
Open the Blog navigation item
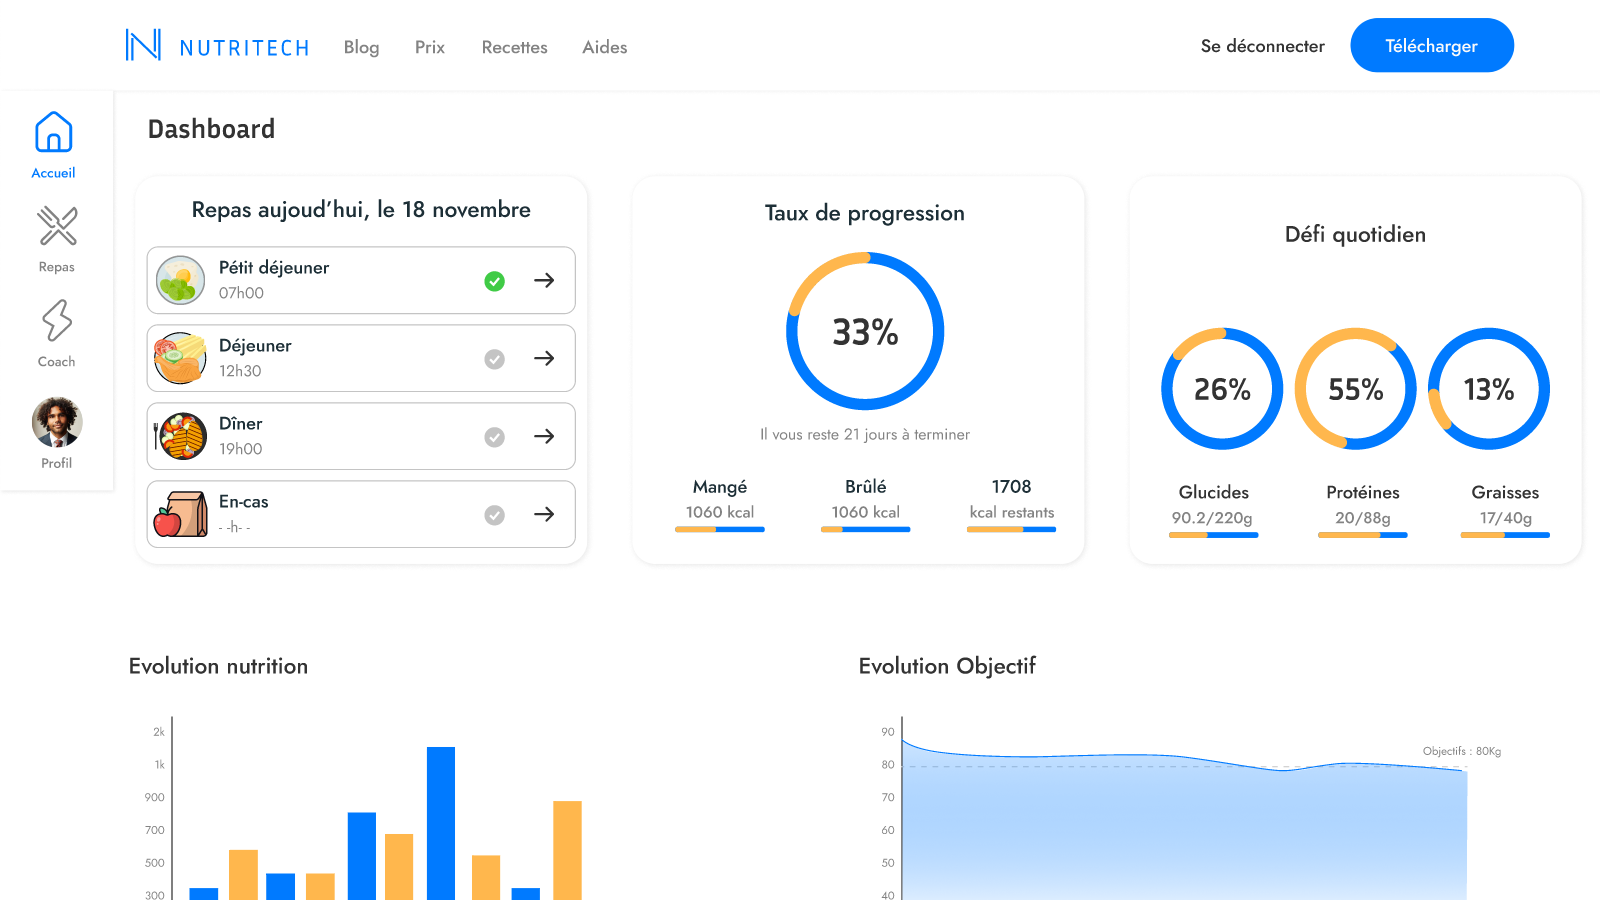click(x=361, y=47)
